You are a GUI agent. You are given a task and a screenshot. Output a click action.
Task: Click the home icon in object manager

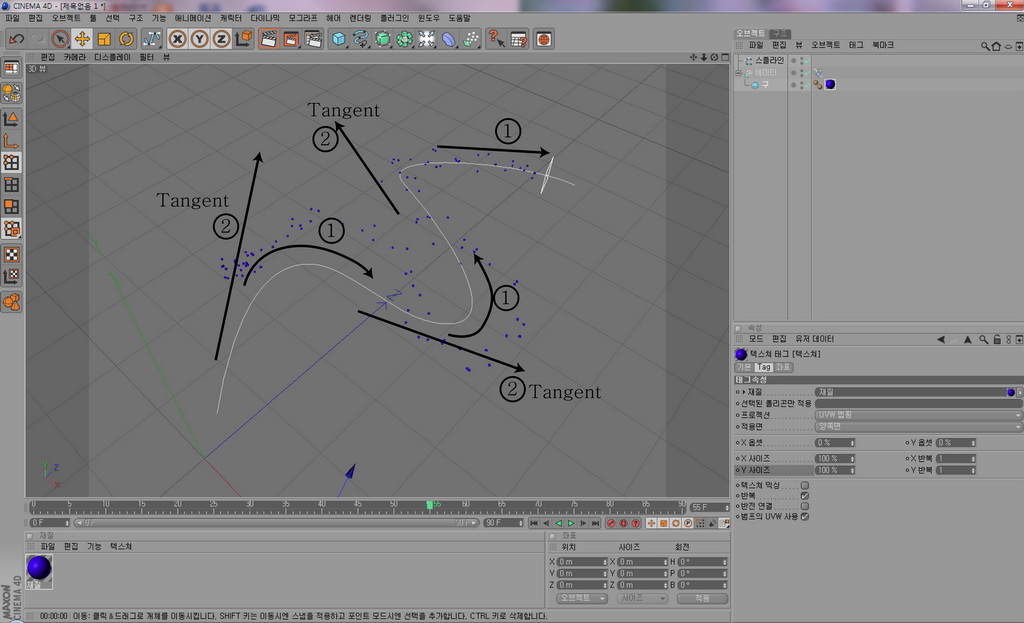tap(996, 46)
